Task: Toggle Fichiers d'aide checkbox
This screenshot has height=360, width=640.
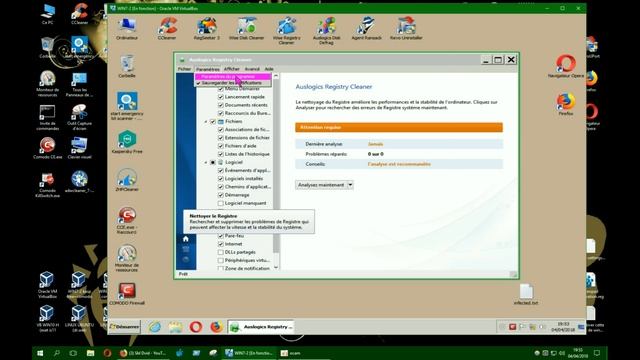Action: click(x=221, y=146)
